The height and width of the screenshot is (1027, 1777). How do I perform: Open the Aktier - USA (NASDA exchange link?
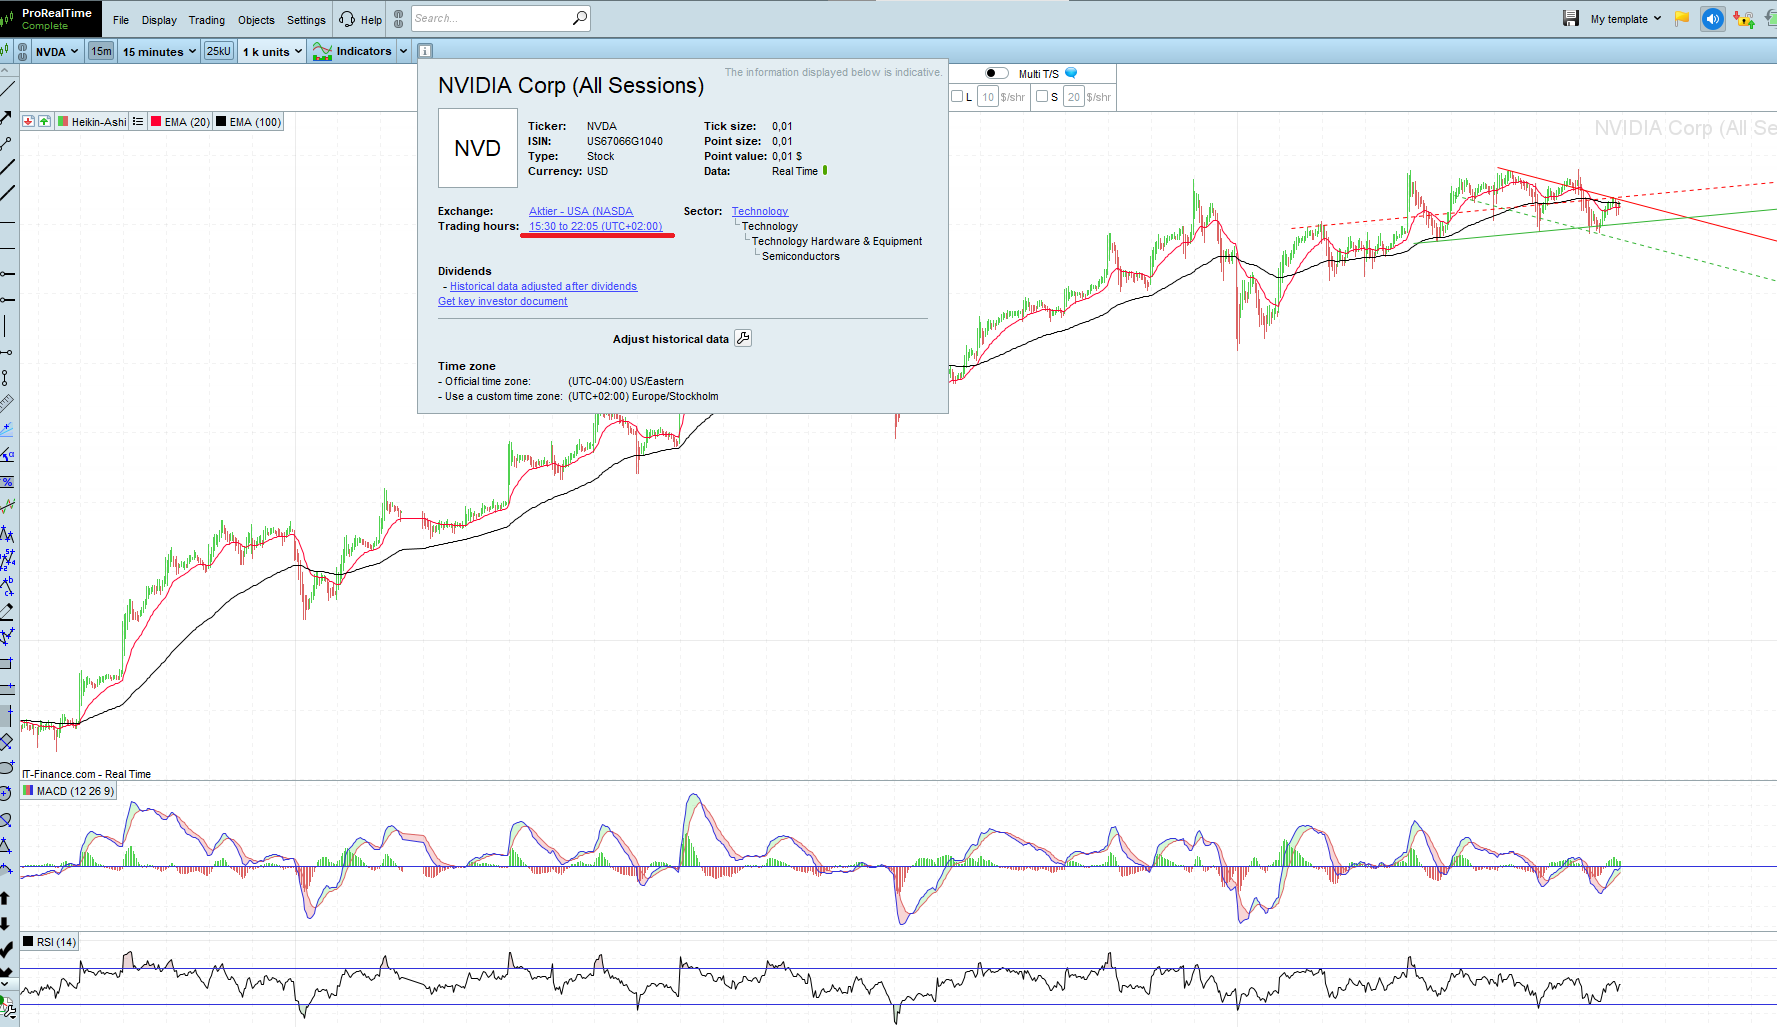tap(581, 211)
